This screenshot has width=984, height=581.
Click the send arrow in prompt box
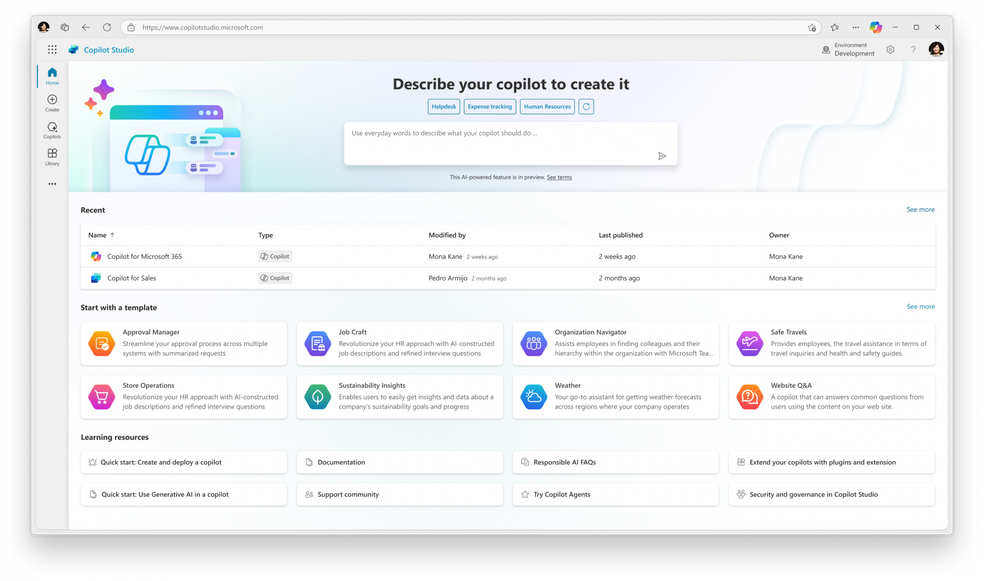click(x=662, y=156)
